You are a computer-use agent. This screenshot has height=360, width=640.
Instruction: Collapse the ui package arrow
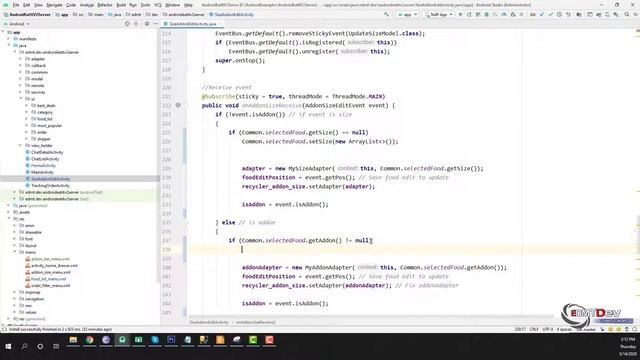point(20,99)
